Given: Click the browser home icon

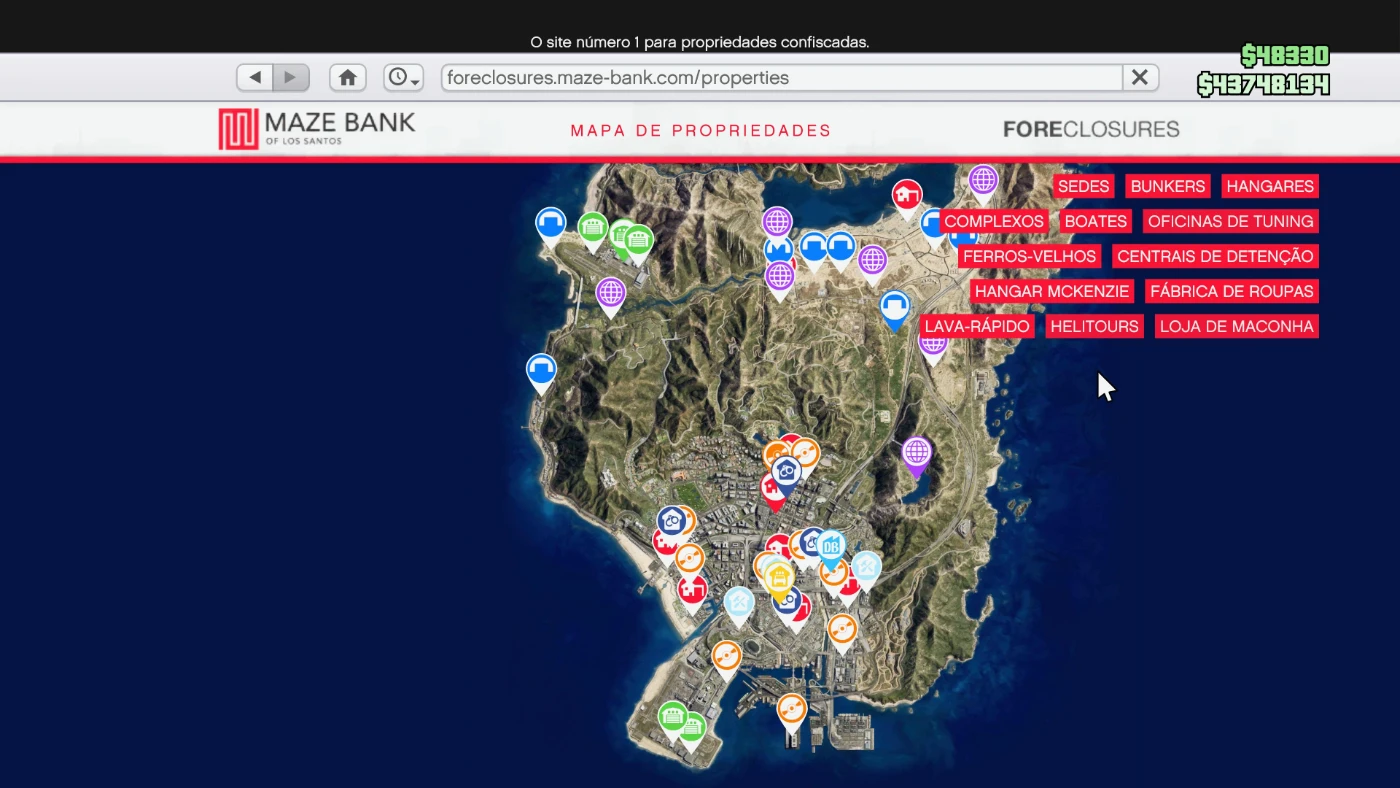Looking at the screenshot, I should pos(347,78).
